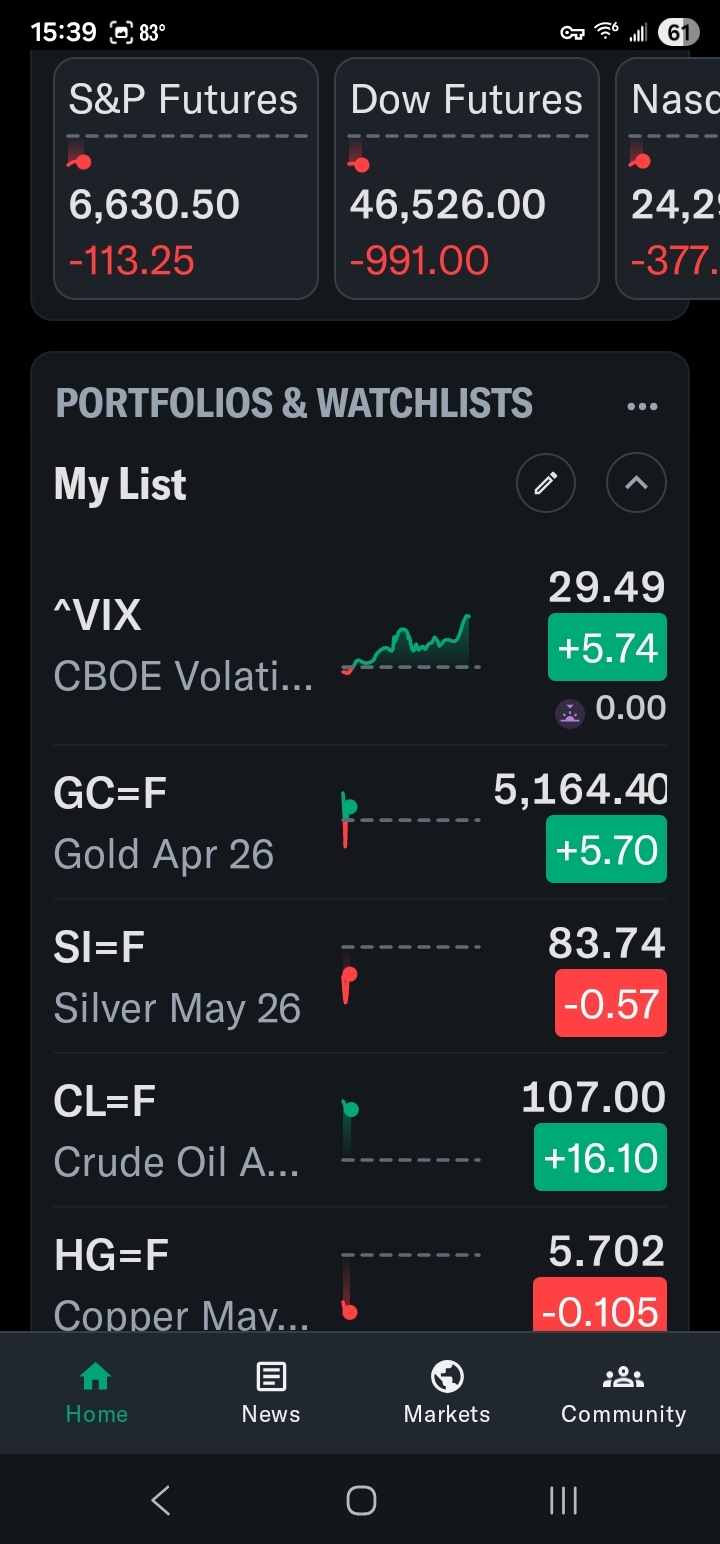Tap the small purple icon under VIX

pyautogui.click(x=569, y=713)
